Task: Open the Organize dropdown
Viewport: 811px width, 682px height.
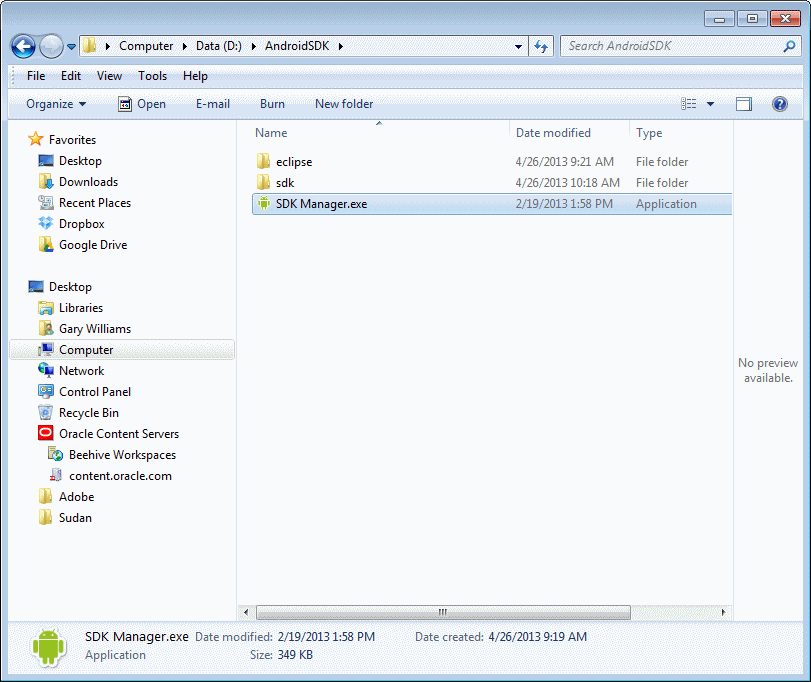Action: 56,104
